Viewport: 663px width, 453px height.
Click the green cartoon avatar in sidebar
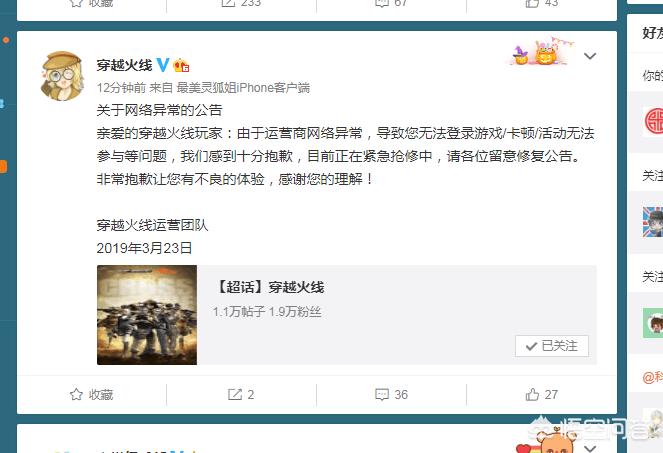[653, 323]
